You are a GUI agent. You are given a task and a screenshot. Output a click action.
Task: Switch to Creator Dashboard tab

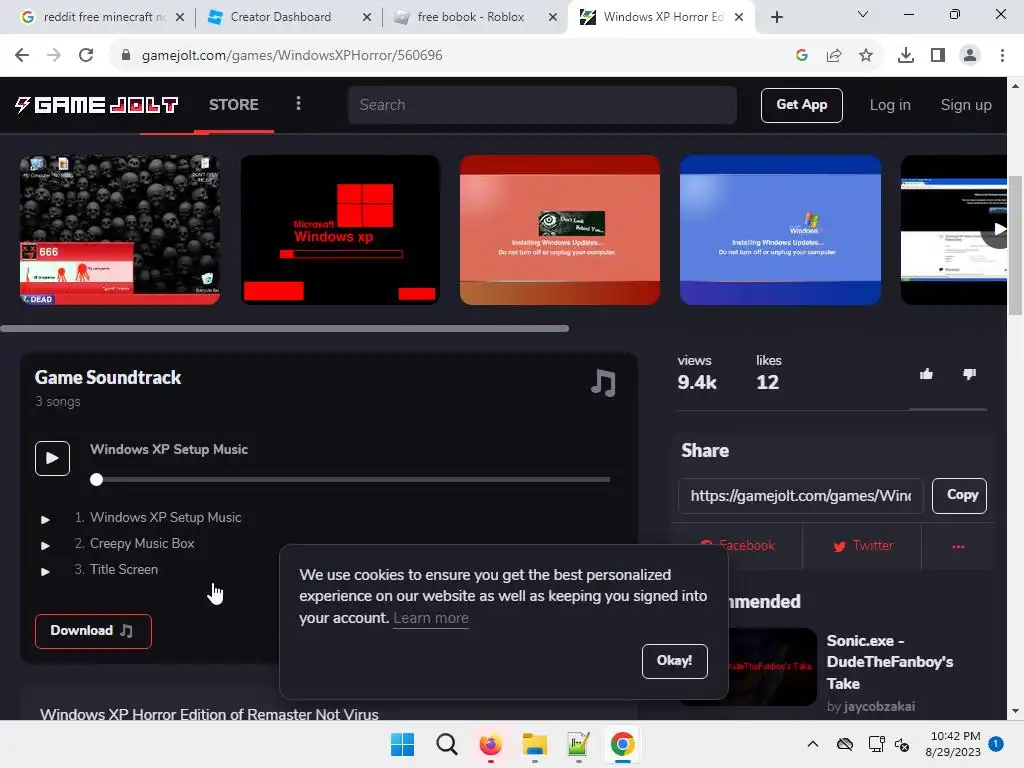tap(281, 17)
